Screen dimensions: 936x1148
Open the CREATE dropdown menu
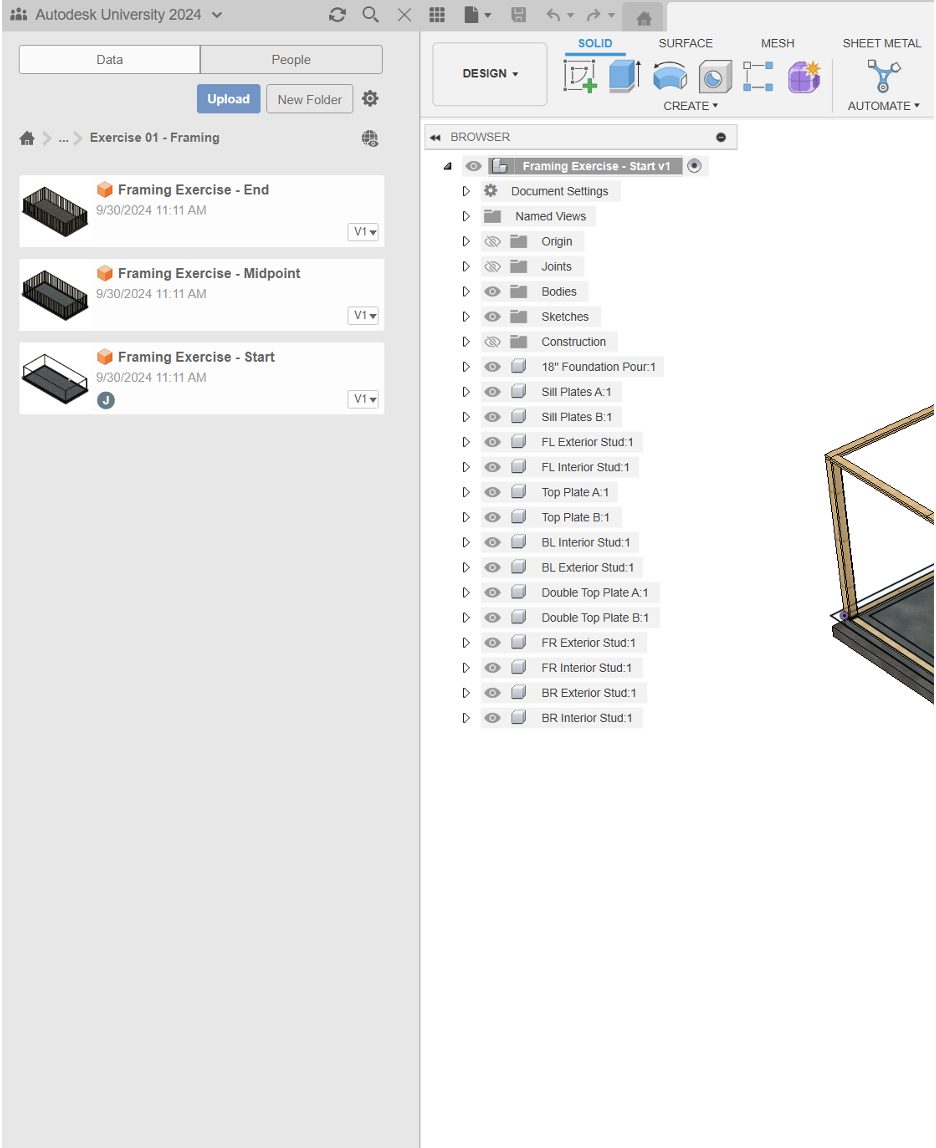691,105
